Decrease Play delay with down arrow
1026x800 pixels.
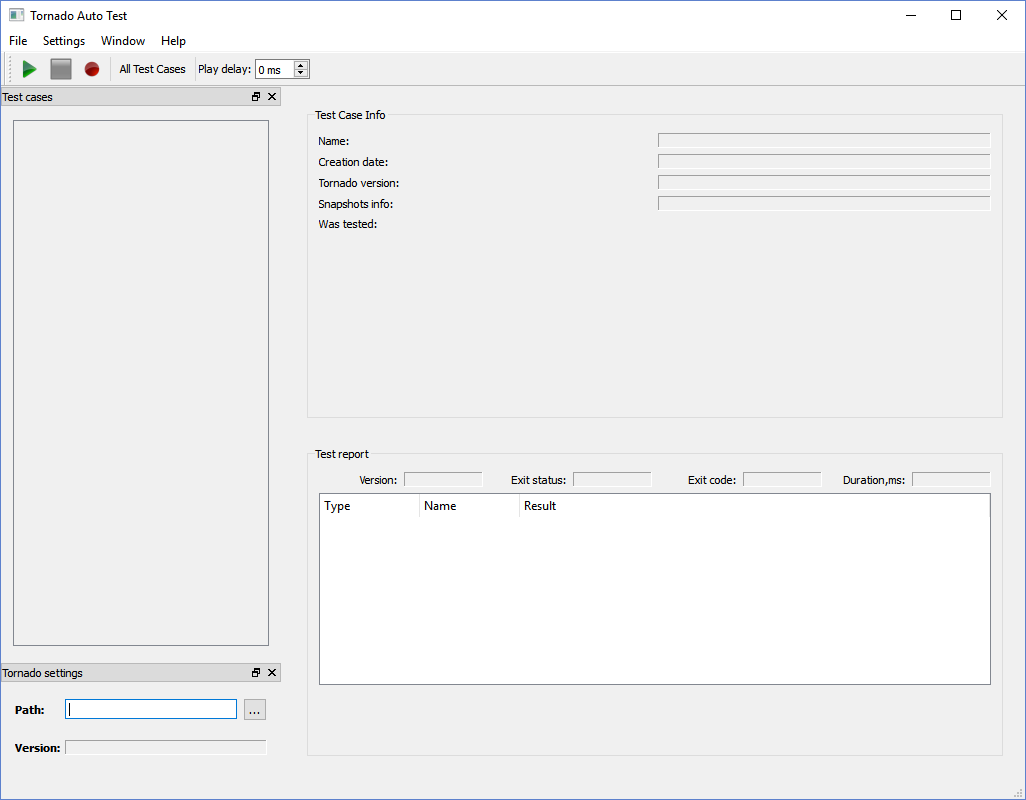[301, 73]
